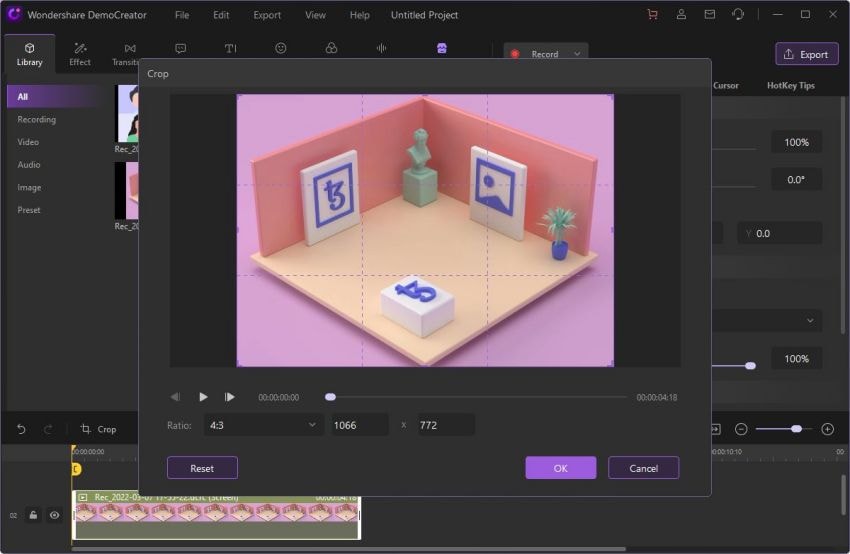850x554 pixels.
Task: Select the Image library category
Action: pyautogui.click(x=29, y=188)
